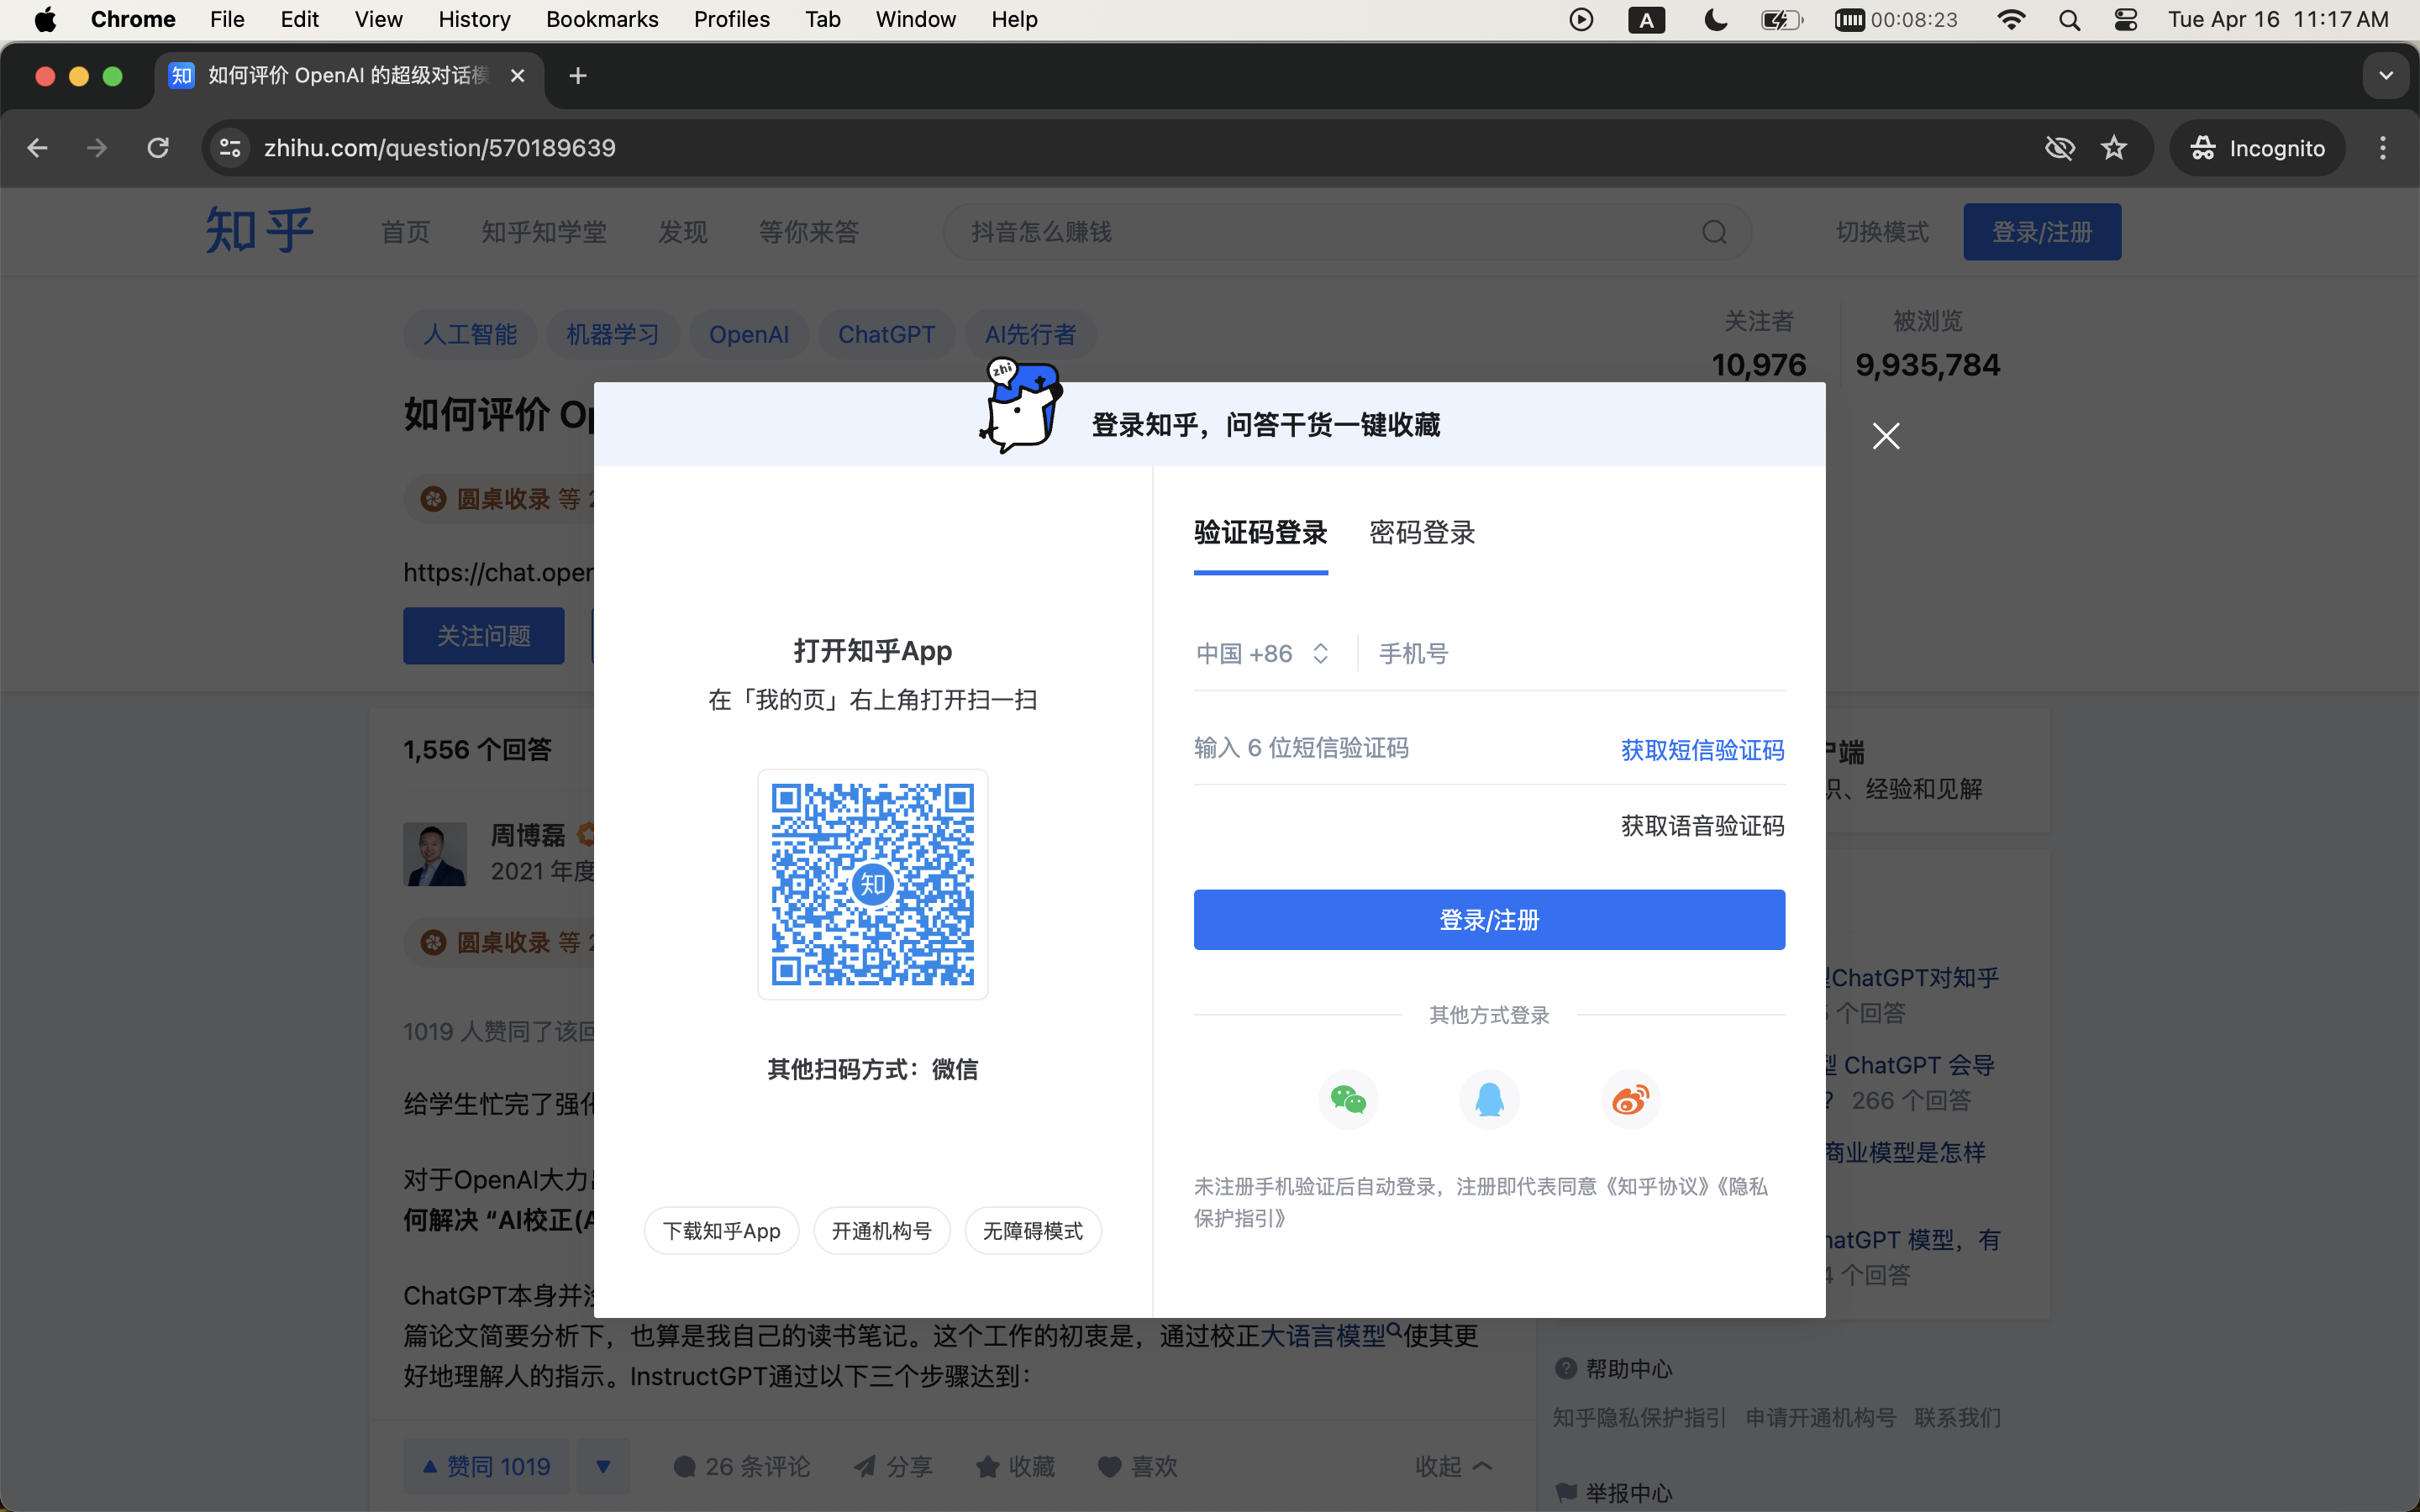Open the View menu
2420x1512 pixels.
378,19
